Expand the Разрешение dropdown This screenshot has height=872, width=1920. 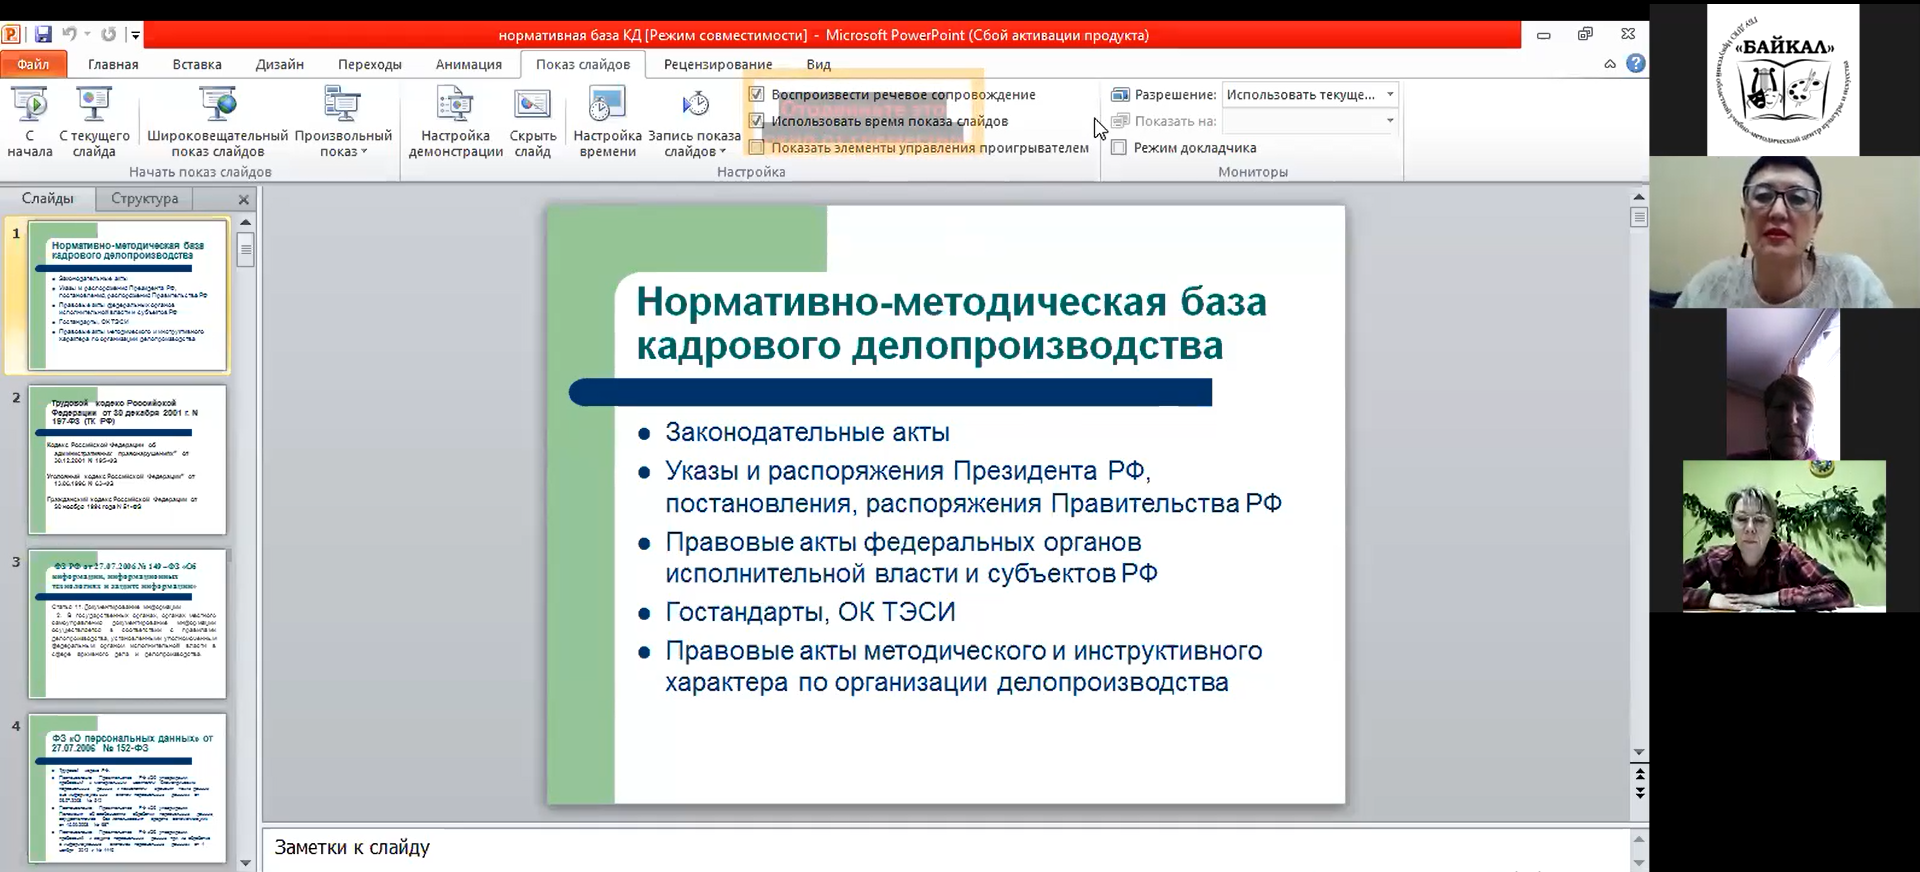click(1389, 94)
